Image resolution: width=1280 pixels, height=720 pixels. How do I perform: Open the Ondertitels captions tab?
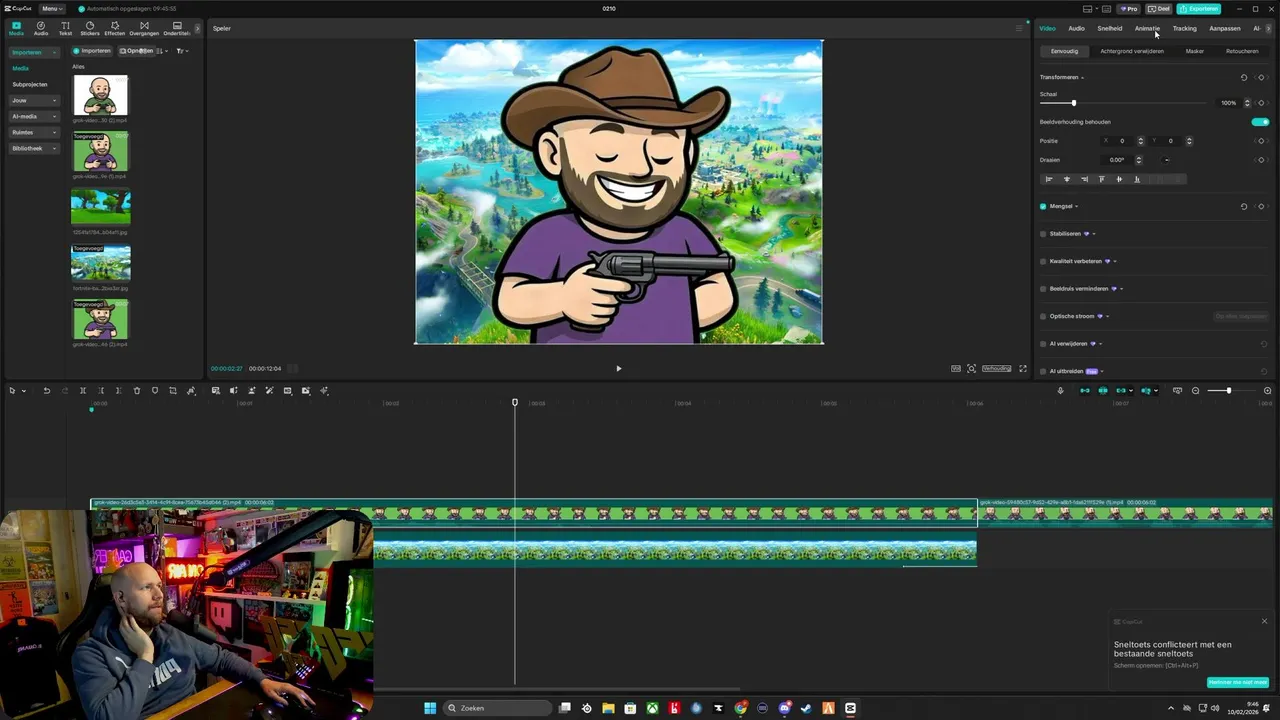(177, 28)
